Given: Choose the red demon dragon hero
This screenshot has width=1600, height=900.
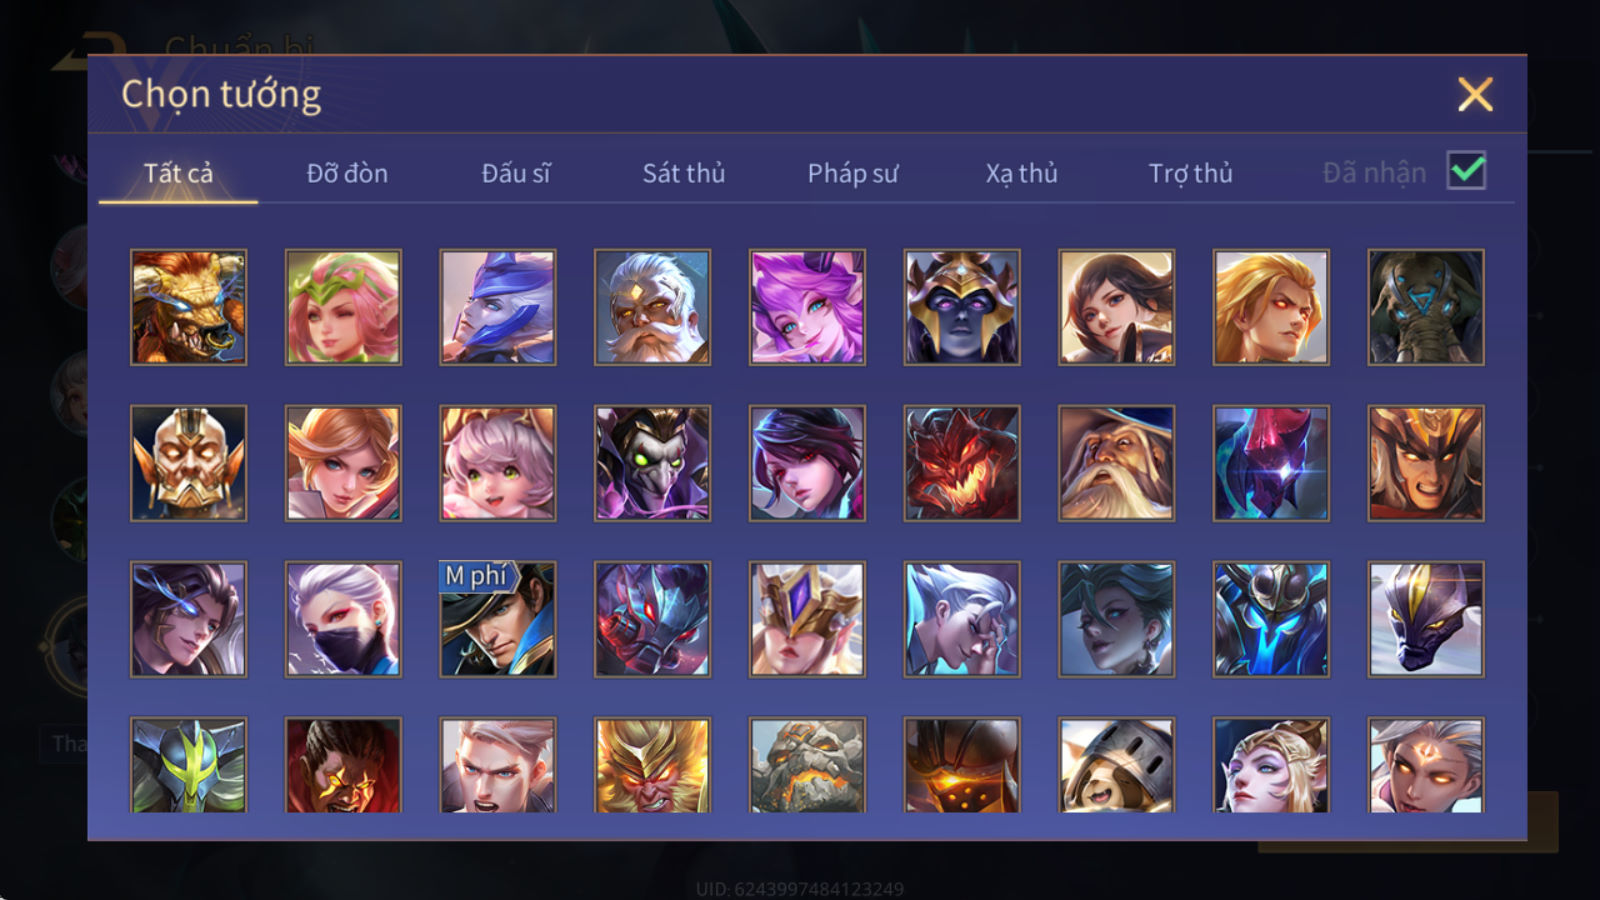Looking at the screenshot, I should click(961, 463).
